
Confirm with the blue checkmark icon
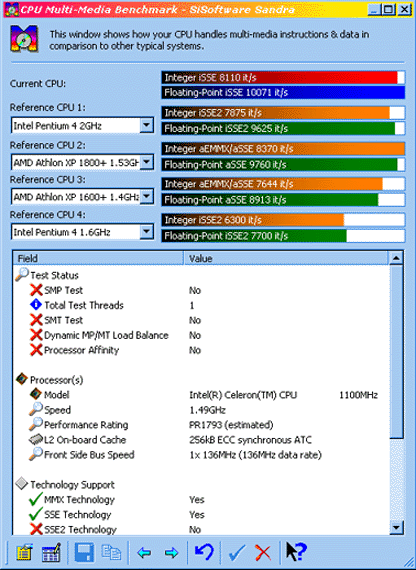[x=237, y=553]
